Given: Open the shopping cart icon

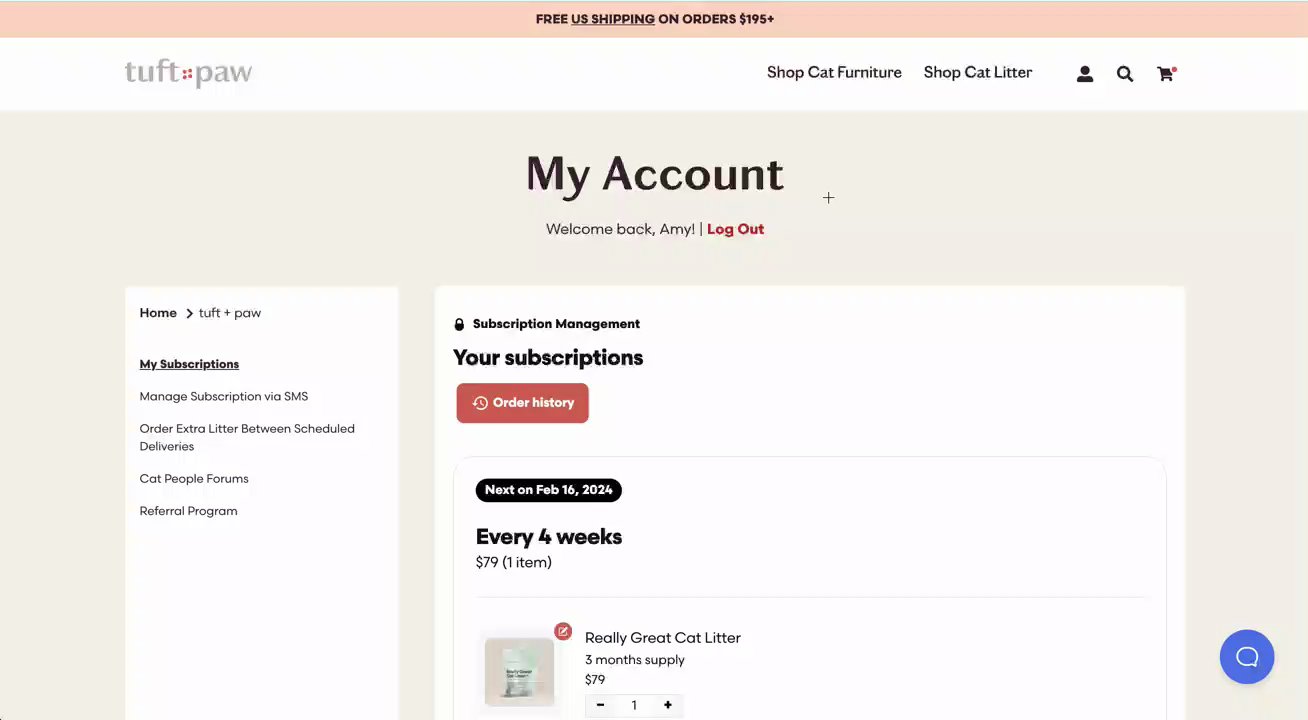Looking at the screenshot, I should click(1165, 74).
